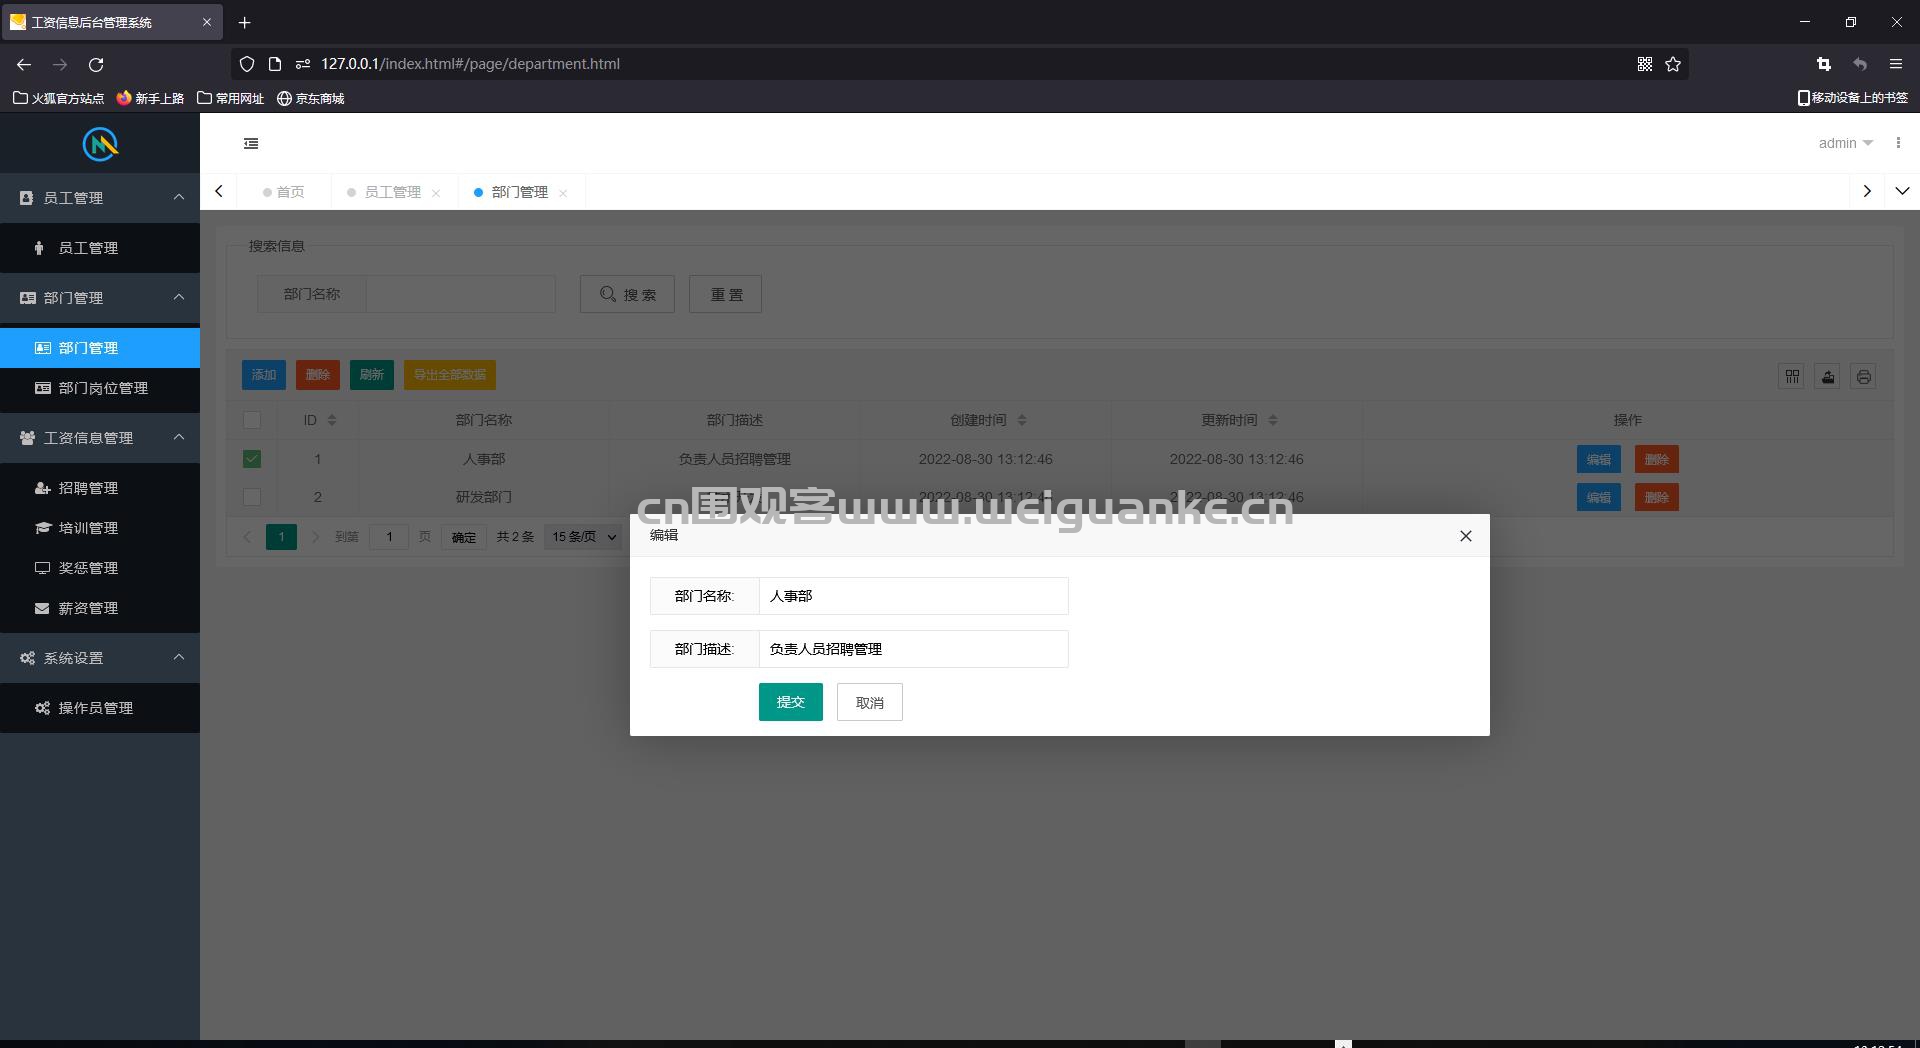Open the admin user dropdown
1920x1048 pixels.
(x=1845, y=143)
